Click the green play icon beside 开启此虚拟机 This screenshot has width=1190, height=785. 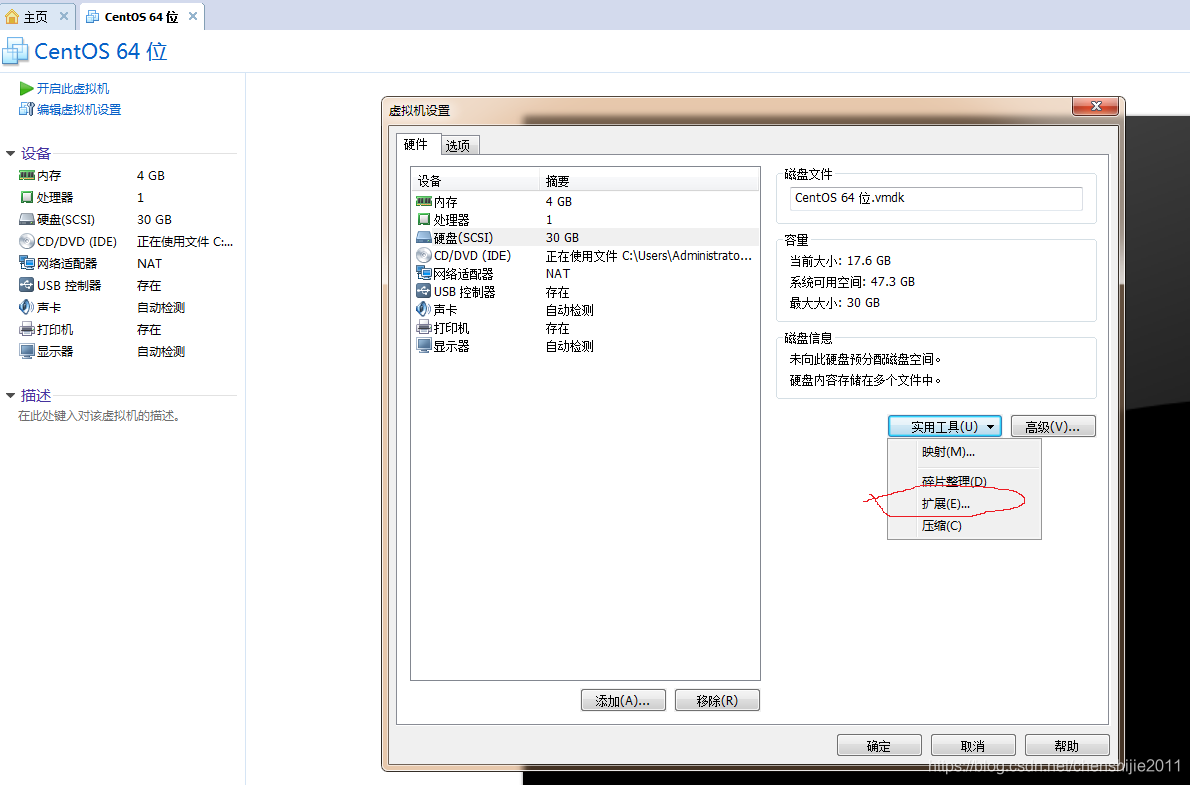pos(25,87)
